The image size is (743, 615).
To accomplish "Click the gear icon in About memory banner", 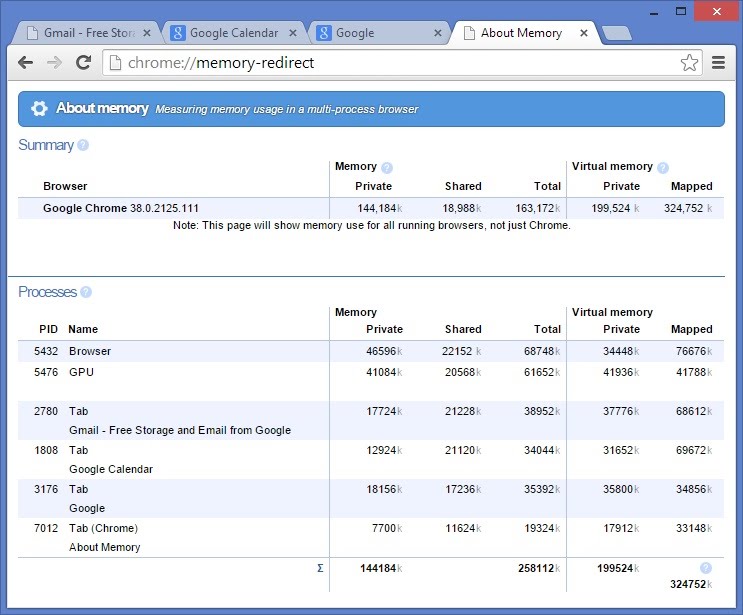I will (39, 109).
